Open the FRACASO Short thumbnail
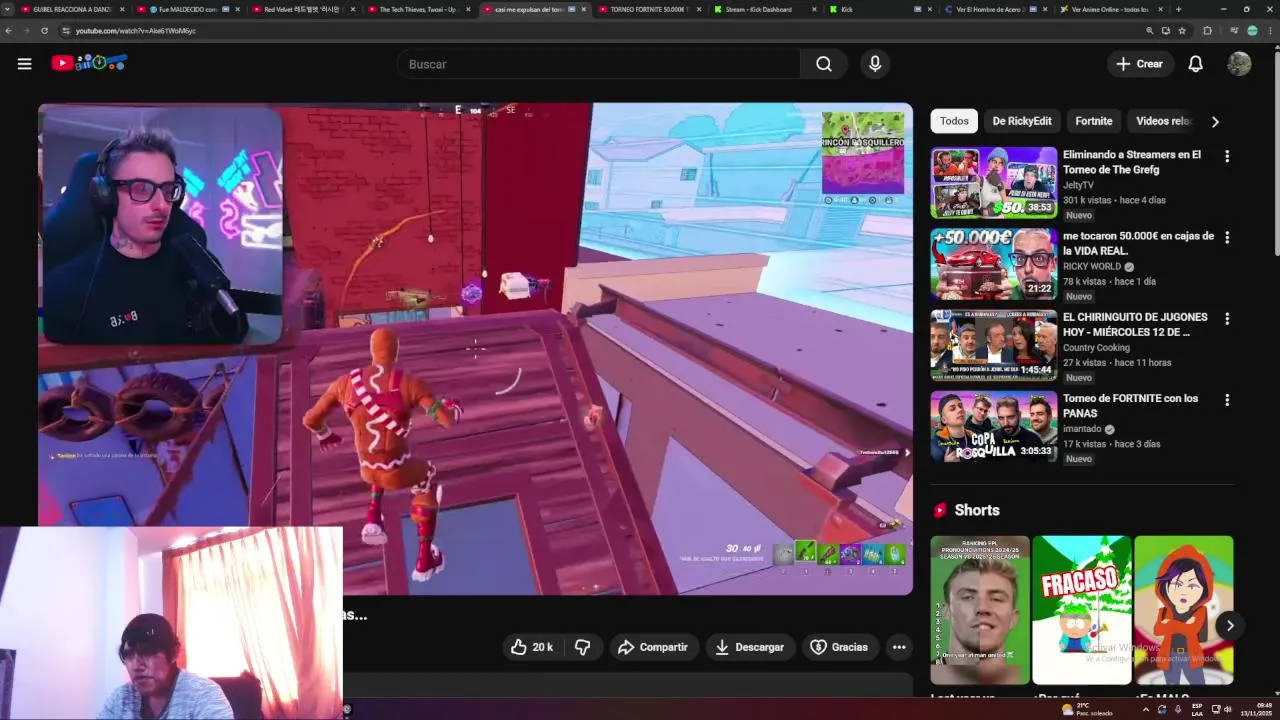Screen dimensions: 1280x720 (1082, 610)
